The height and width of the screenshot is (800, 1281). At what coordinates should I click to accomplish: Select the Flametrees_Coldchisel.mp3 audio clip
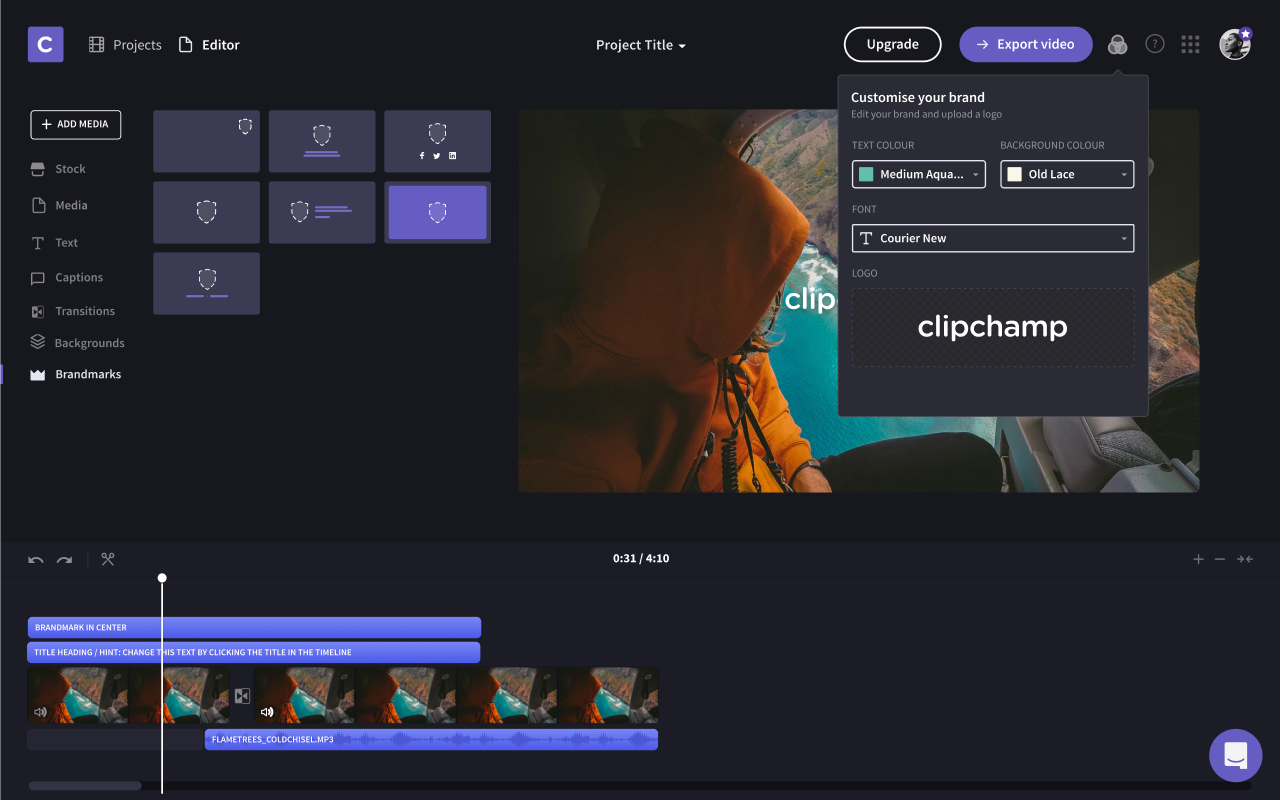click(x=431, y=739)
